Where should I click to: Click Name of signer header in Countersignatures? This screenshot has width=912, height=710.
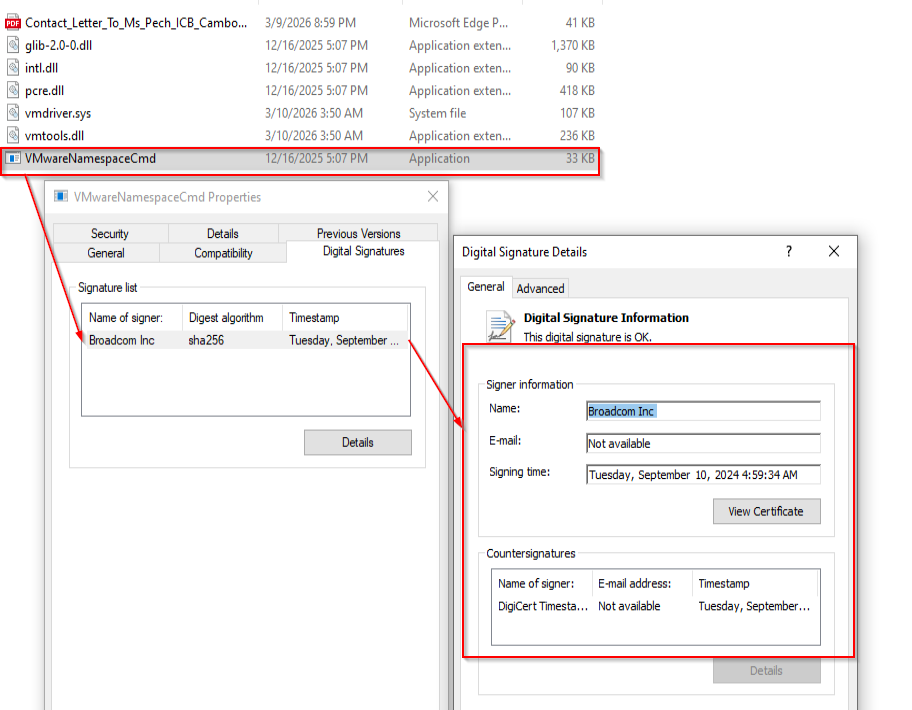(542, 583)
